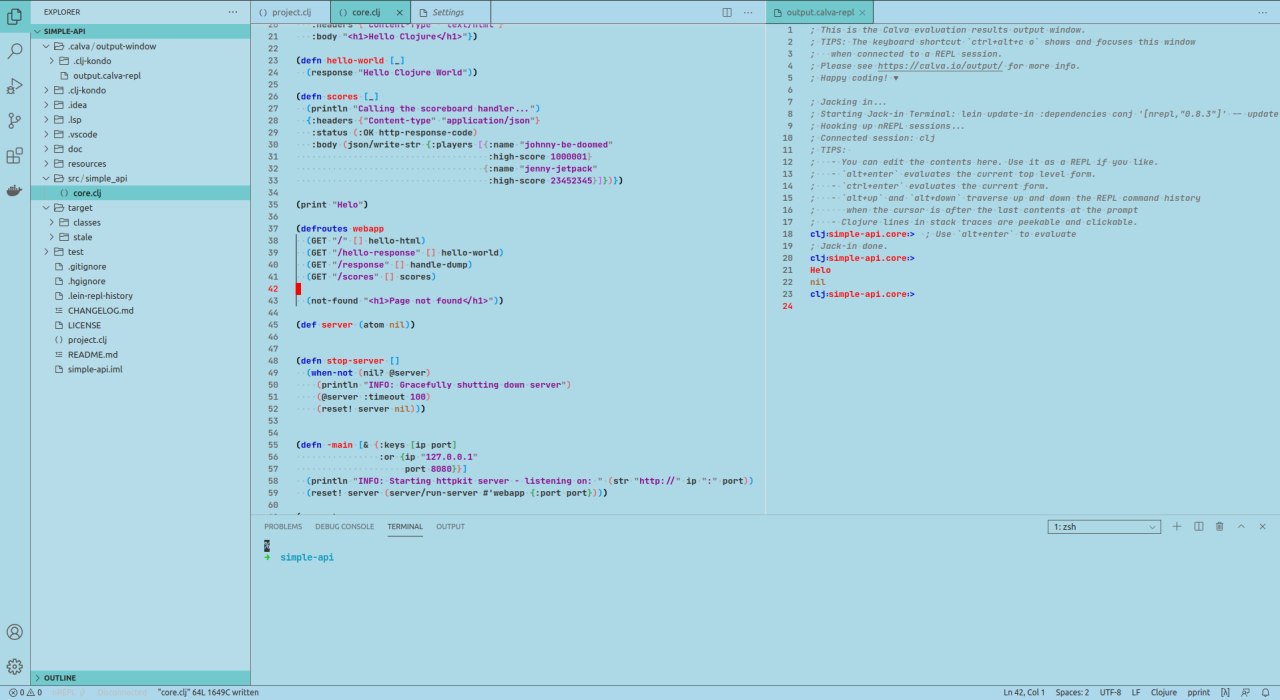Kill terminal with the trash icon
This screenshot has height=700, width=1280.
(x=1219, y=526)
